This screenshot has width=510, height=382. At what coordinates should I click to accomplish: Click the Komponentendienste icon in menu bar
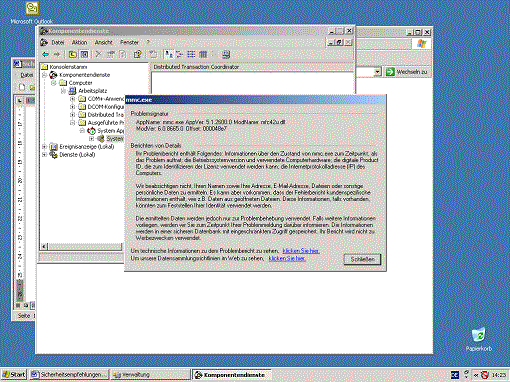coord(44,42)
